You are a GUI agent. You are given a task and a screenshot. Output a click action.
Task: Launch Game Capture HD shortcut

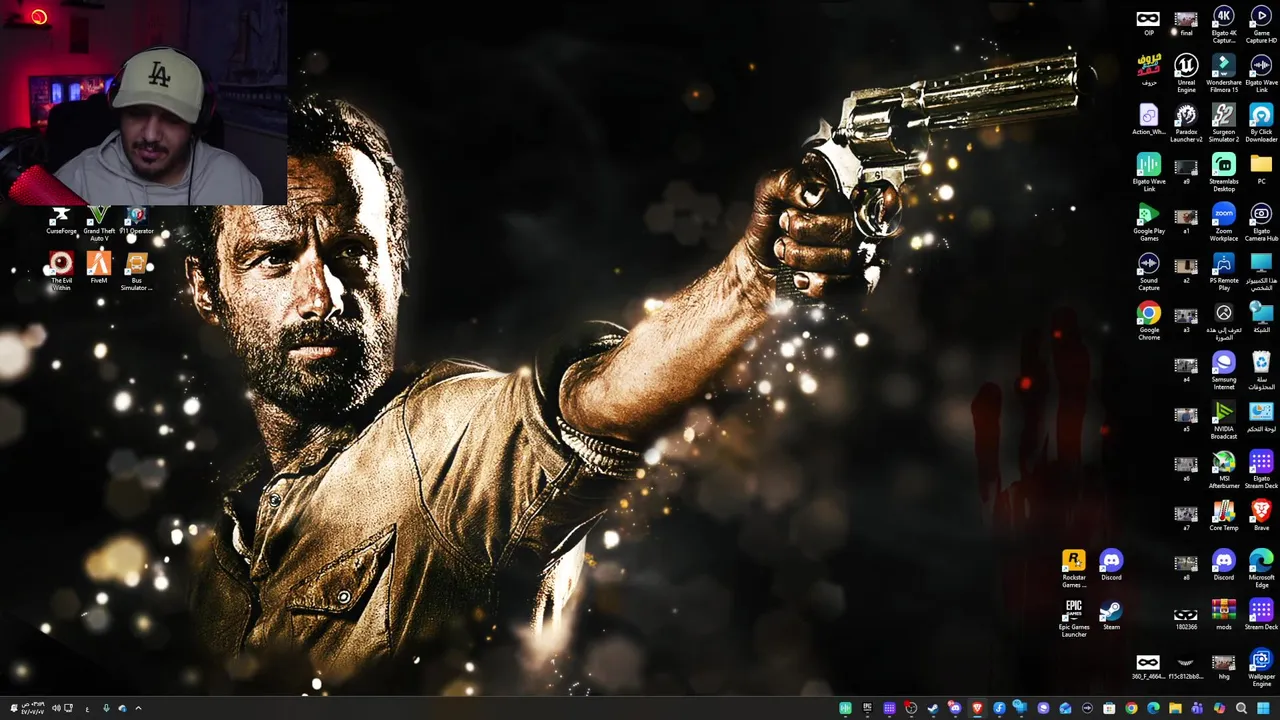pos(1261,24)
